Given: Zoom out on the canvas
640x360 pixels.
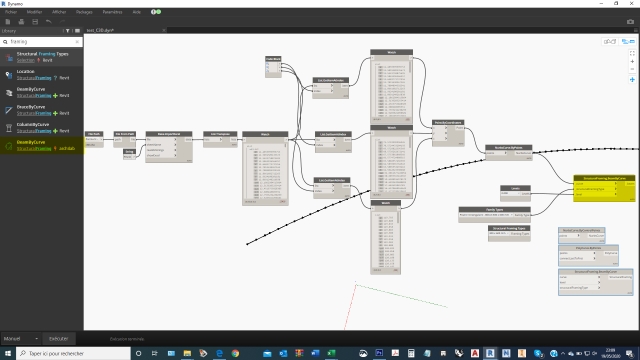Looking at the screenshot, I should [x=632, y=69].
